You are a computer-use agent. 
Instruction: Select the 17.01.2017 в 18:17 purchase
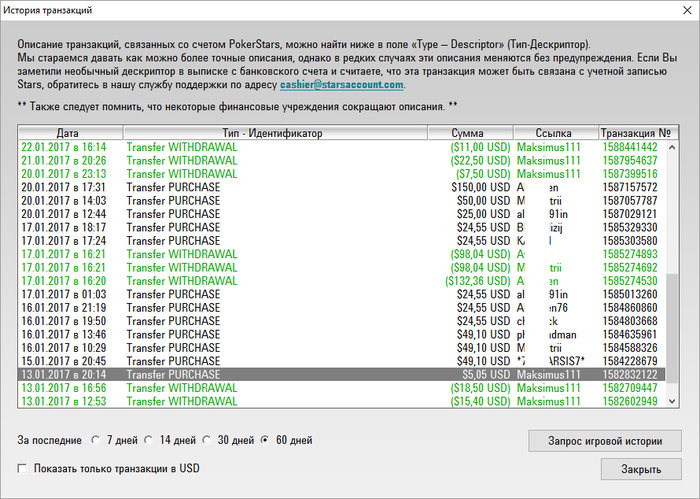pyautogui.click(x=342, y=228)
